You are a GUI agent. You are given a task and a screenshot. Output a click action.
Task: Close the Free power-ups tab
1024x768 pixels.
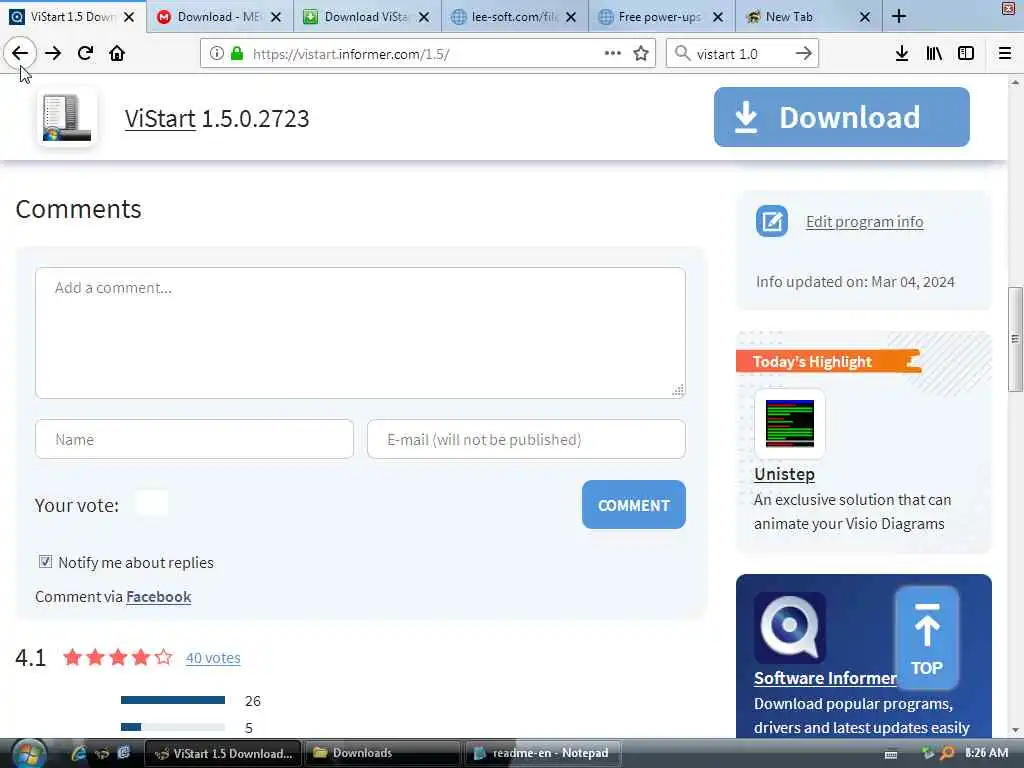pyautogui.click(x=718, y=17)
